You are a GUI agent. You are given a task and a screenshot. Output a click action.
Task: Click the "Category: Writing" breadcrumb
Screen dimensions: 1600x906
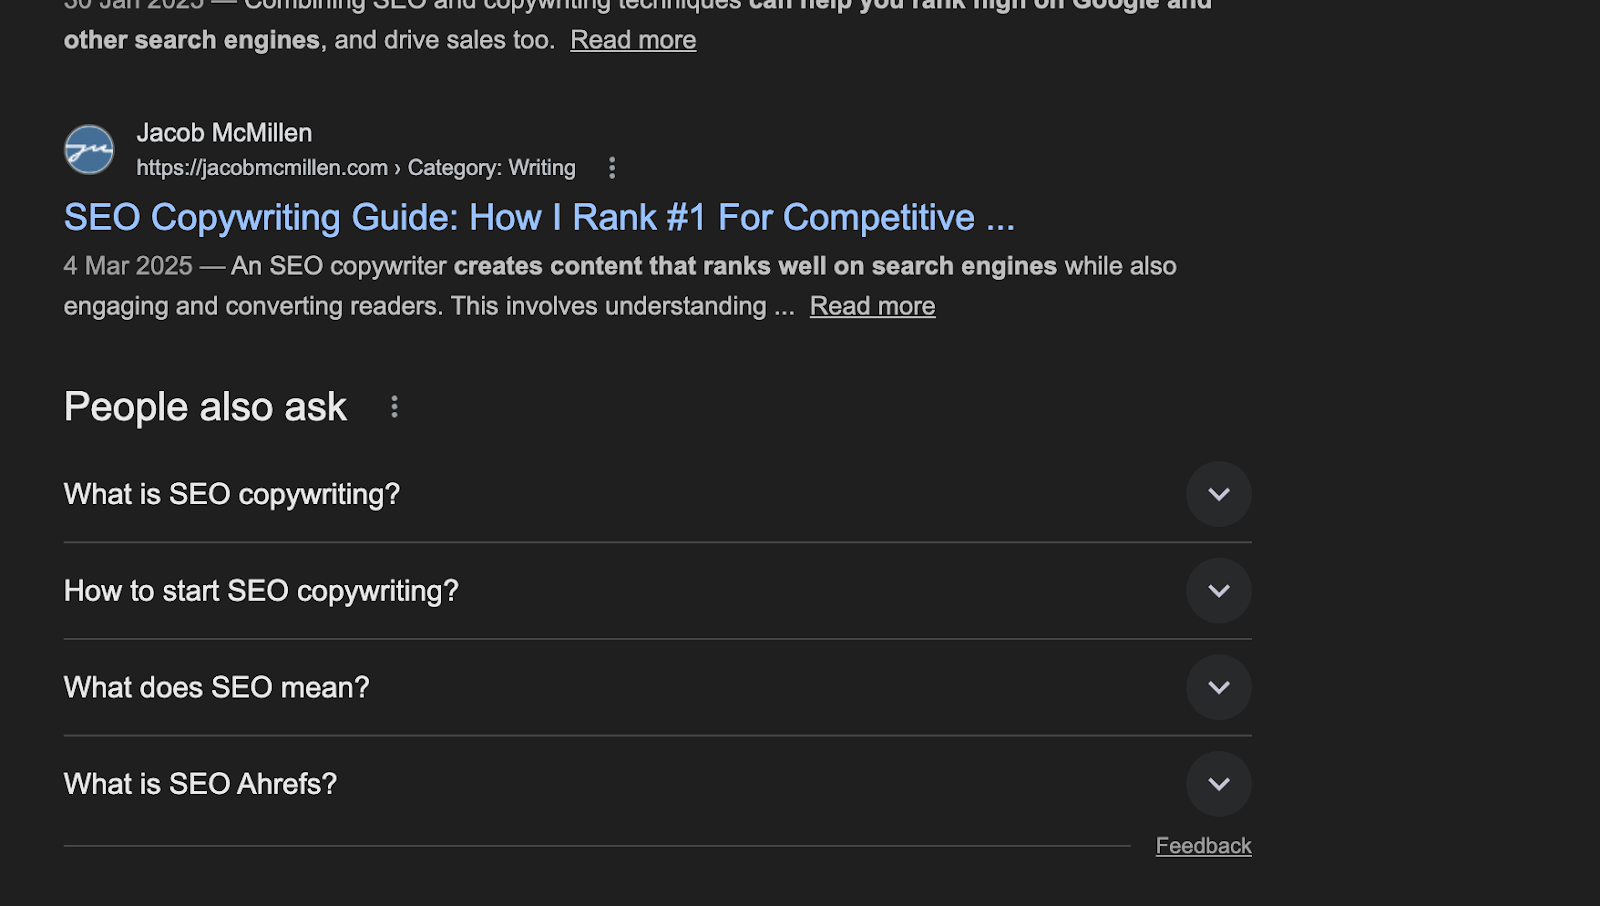pyautogui.click(x=492, y=167)
